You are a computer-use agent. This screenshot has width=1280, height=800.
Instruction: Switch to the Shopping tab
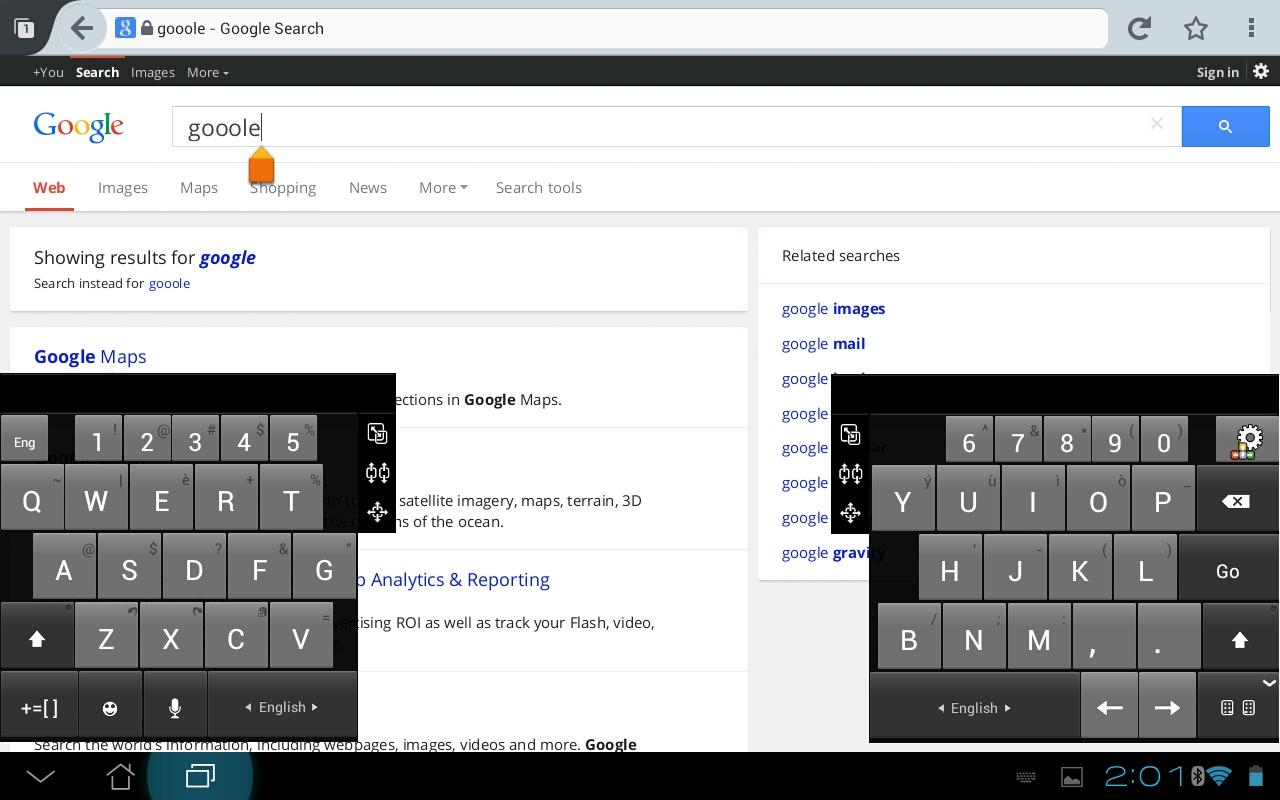[x=283, y=187]
